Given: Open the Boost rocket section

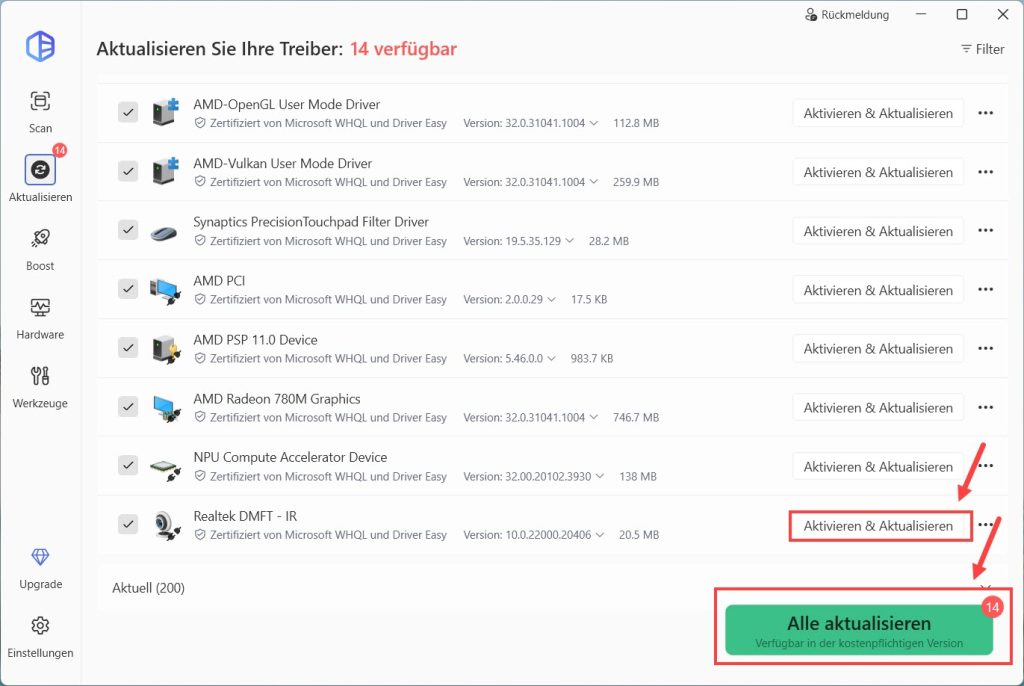Looking at the screenshot, I should pos(40,249).
